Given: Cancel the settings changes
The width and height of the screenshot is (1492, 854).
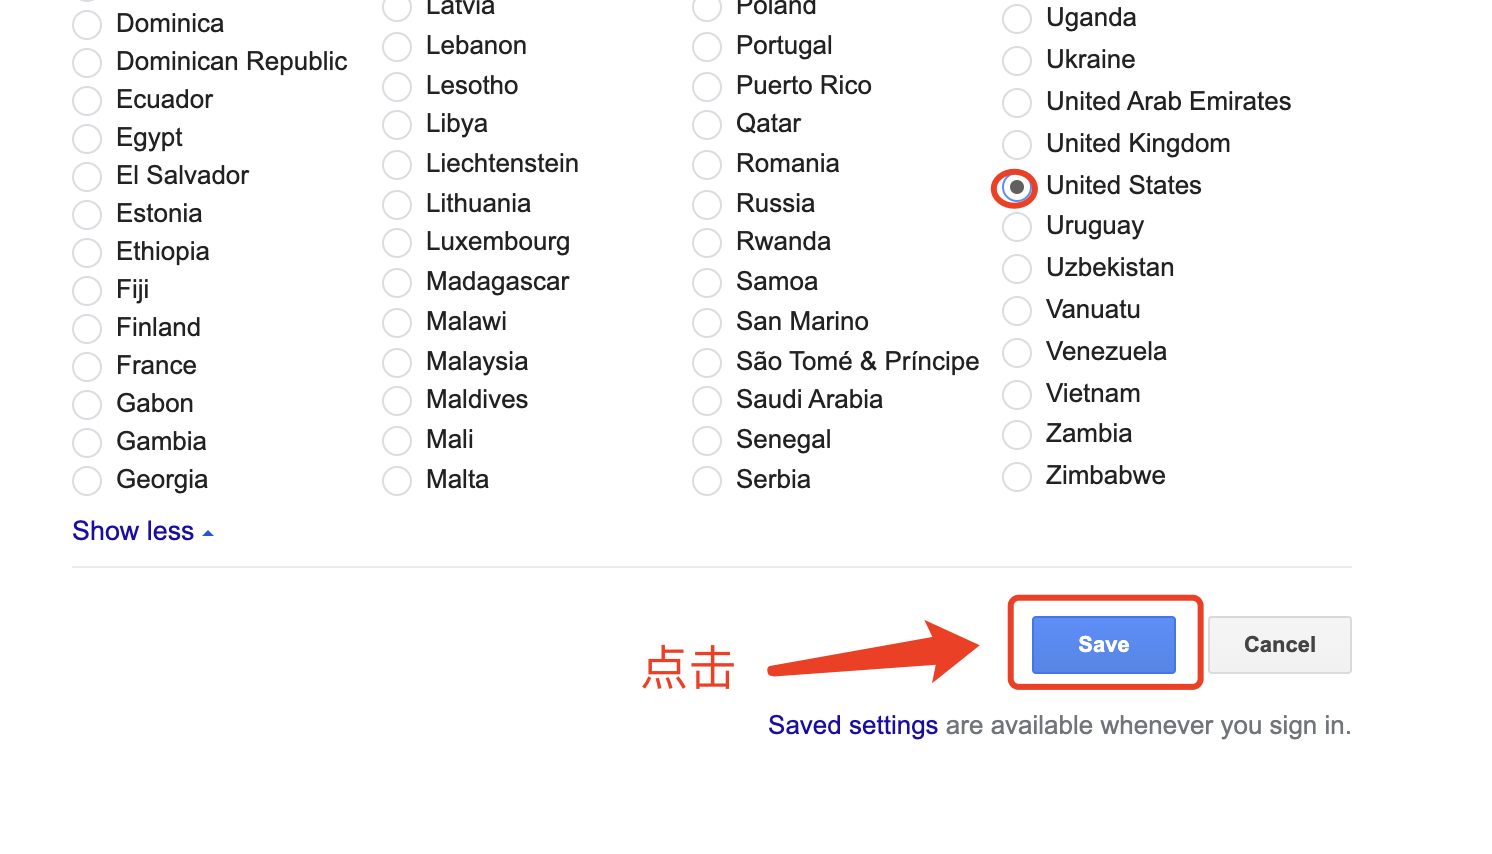Looking at the screenshot, I should click(1279, 644).
